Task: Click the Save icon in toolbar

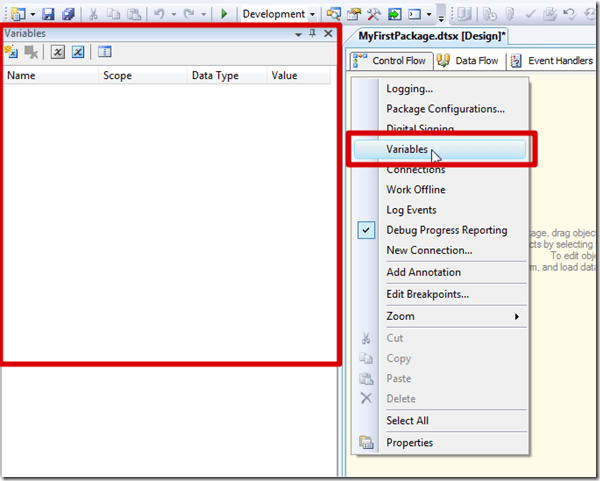Action: [x=47, y=14]
